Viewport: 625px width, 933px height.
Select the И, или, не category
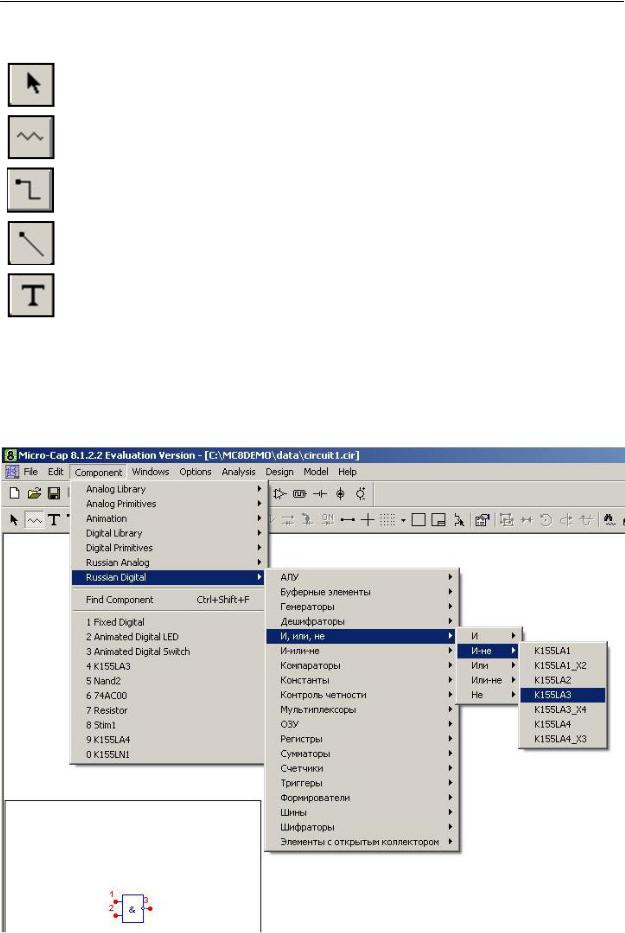362,636
